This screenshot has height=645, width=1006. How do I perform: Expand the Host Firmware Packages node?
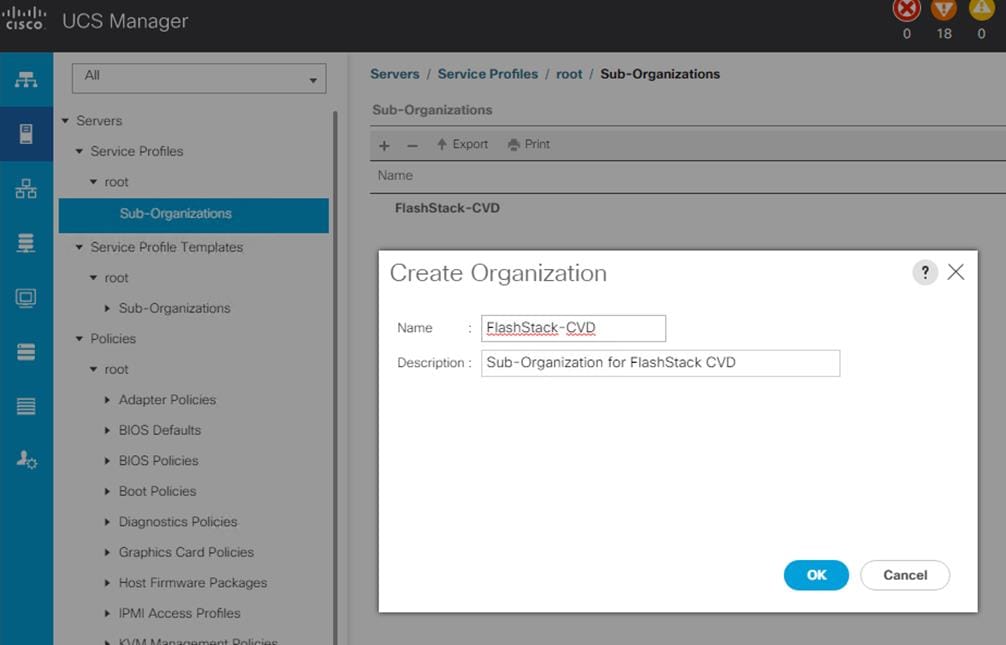(x=107, y=583)
